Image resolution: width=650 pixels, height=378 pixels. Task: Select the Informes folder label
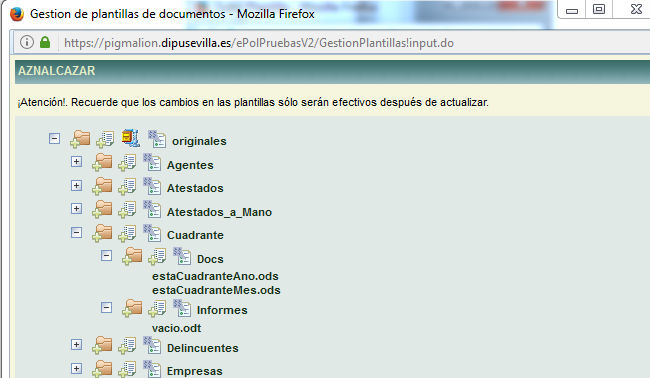coord(222,310)
